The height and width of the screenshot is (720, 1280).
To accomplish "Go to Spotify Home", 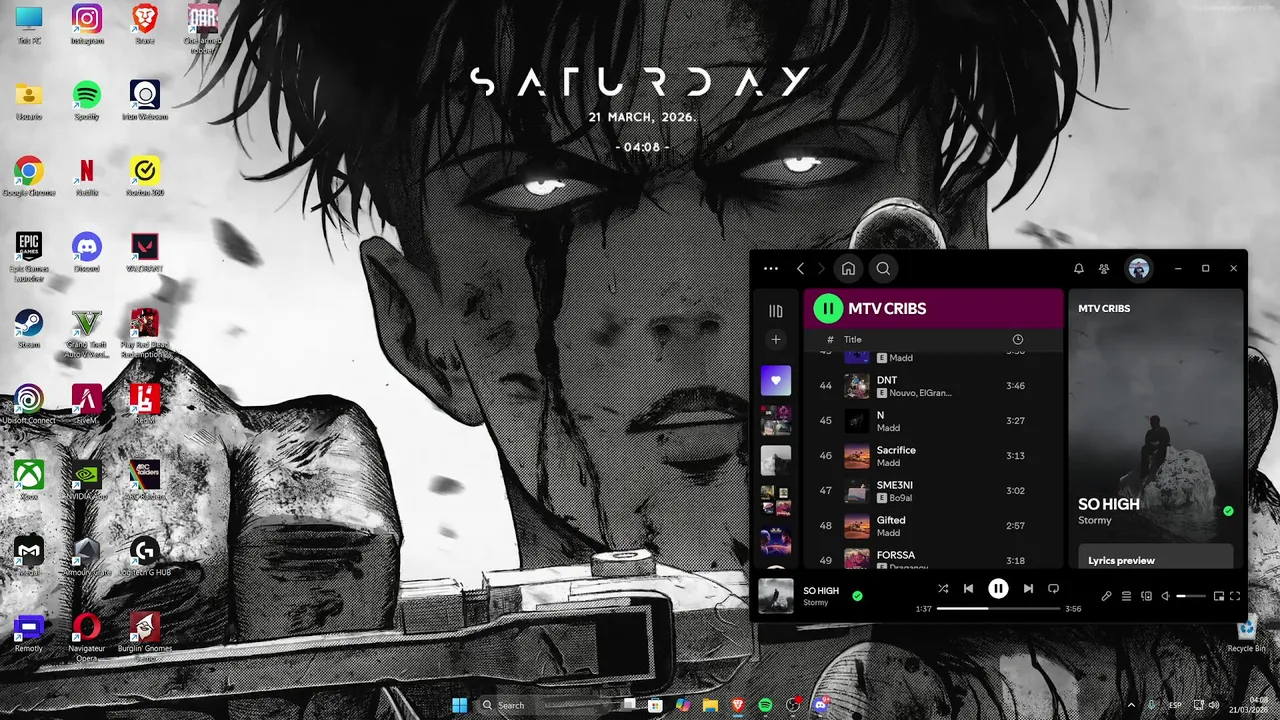I will pyautogui.click(x=848, y=268).
